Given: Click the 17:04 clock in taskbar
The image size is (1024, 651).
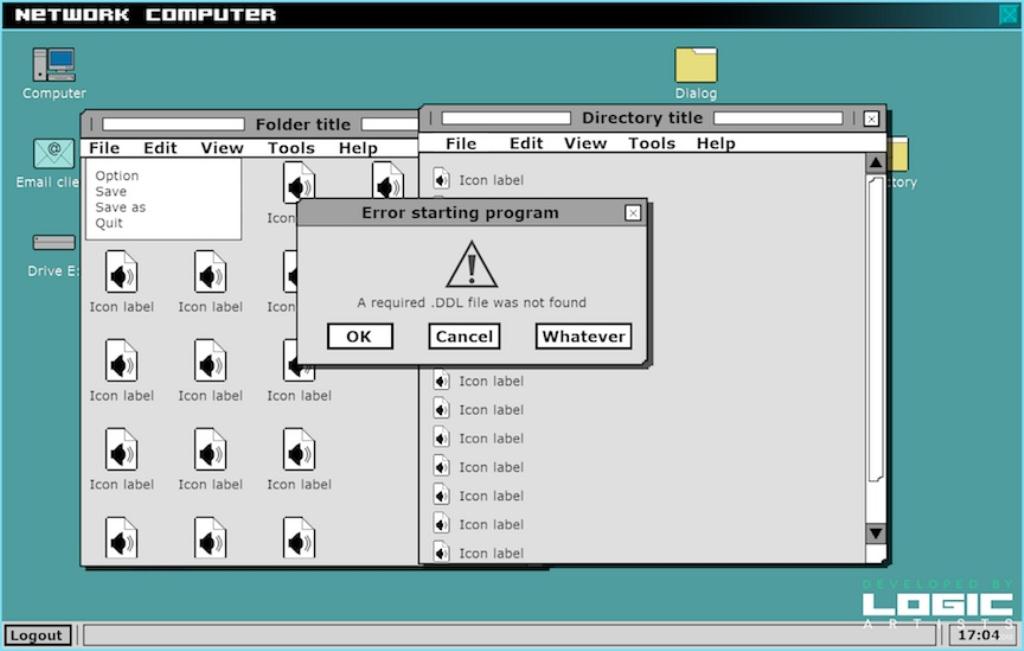Looking at the screenshot, I should coord(978,635).
